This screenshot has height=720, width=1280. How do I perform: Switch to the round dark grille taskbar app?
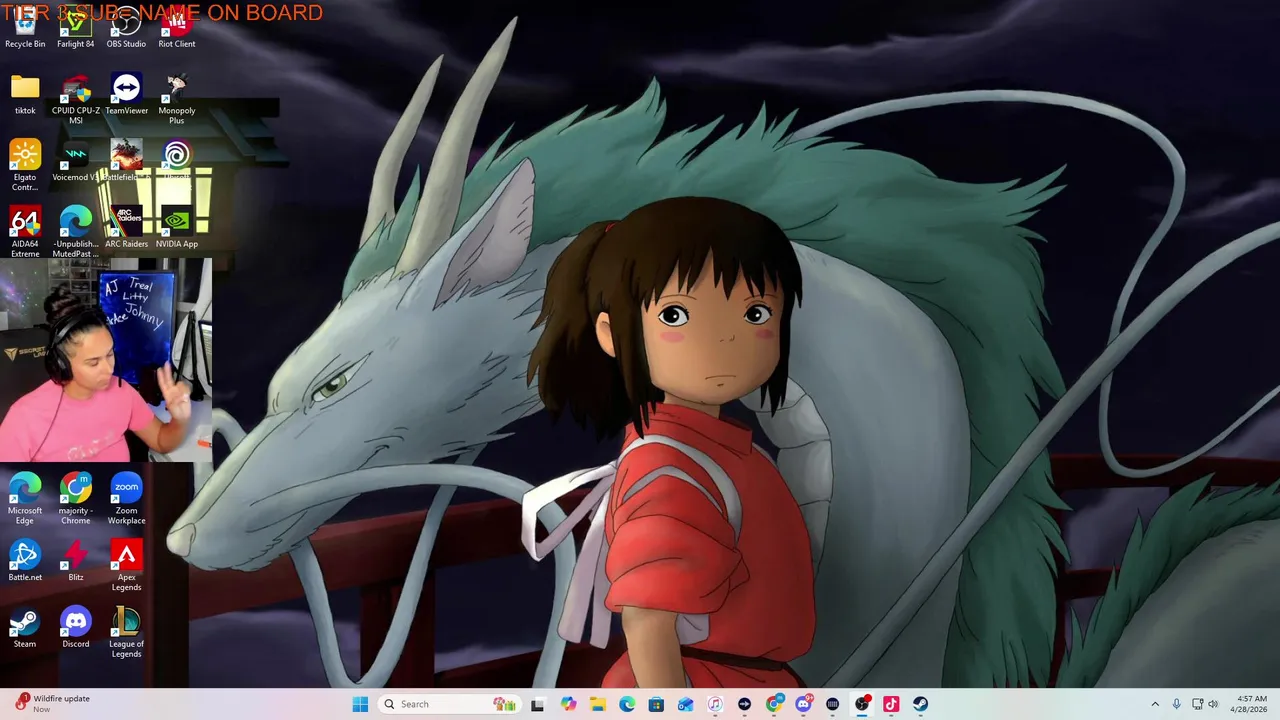(x=832, y=704)
